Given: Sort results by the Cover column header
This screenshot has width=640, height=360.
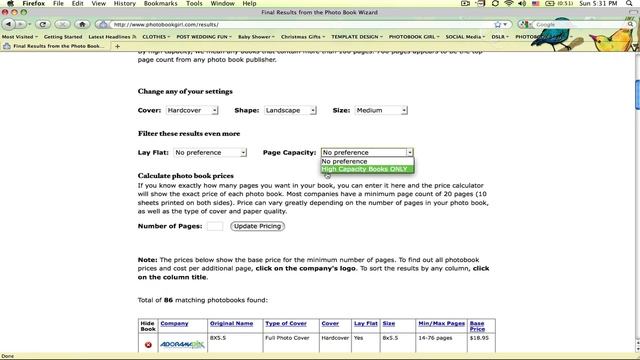Looking at the screenshot, I should (x=330, y=323).
